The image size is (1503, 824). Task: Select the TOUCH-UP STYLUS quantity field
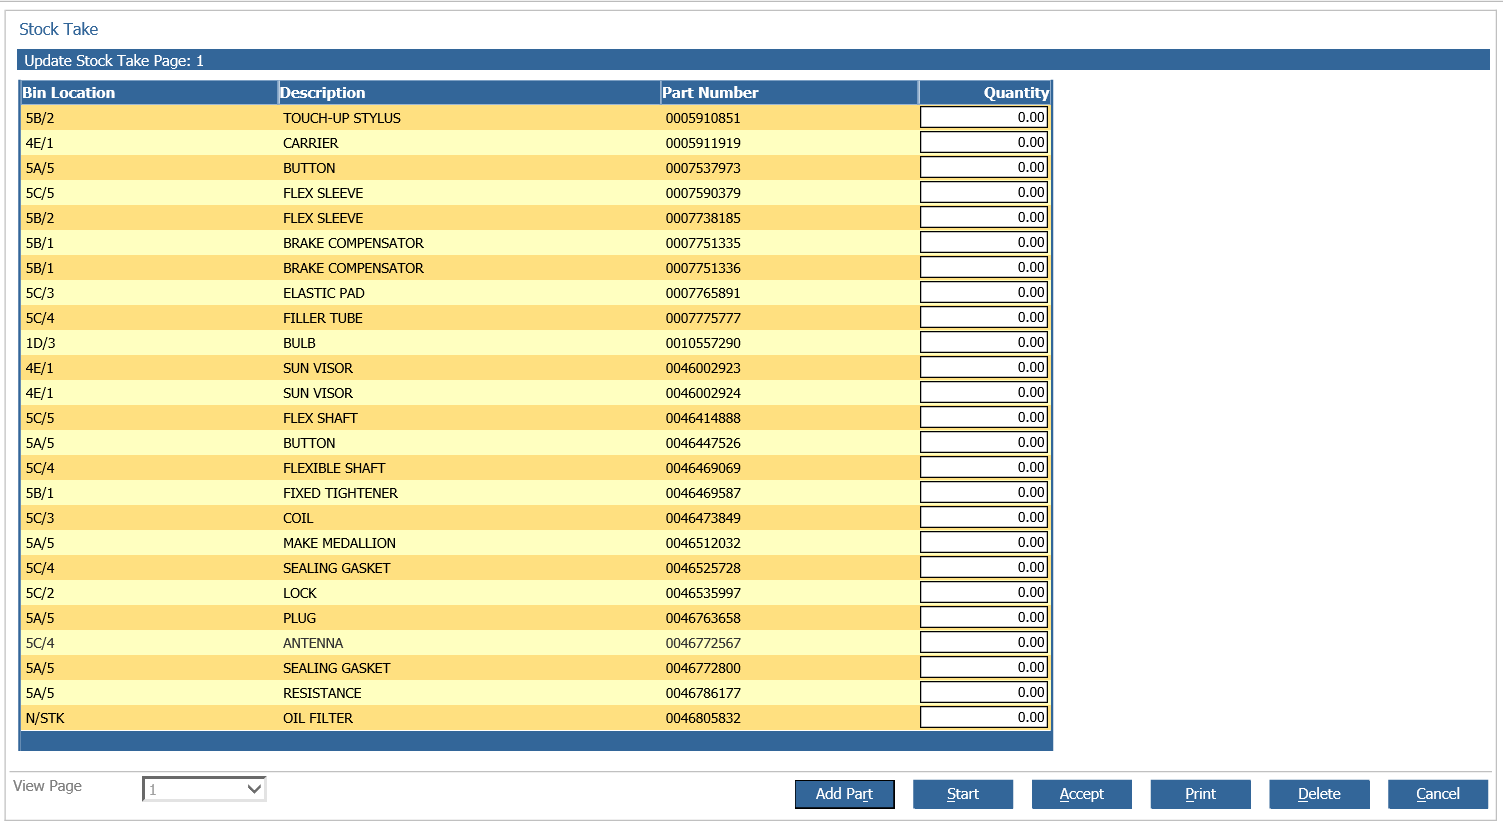click(x=984, y=117)
